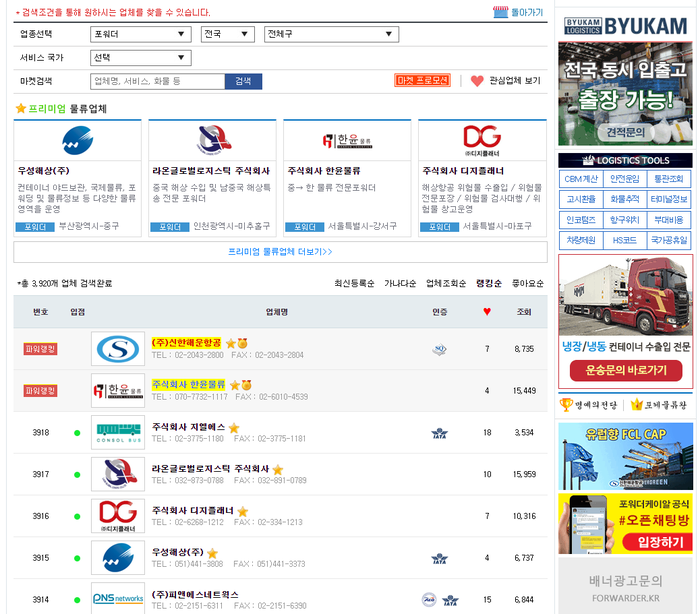The image size is (700, 614).
Task: Open the 항구위치 logistics tool
Action: pyautogui.click(x=625, y=220)
